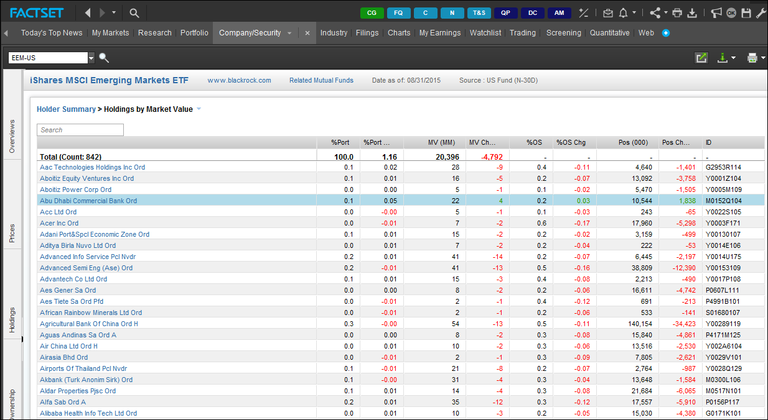
Task: Expand the alerts bell dropdown arrow
Action: tap(634, 13)
